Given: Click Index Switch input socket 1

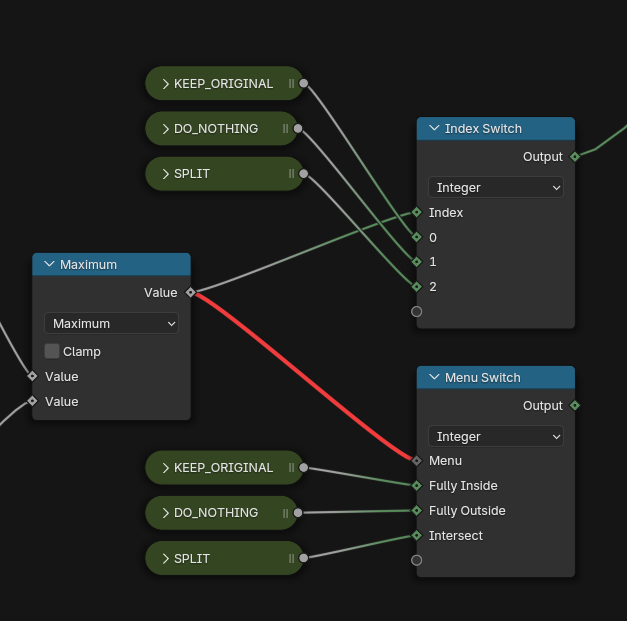Looking at the screenshot, I should point(417,262).
